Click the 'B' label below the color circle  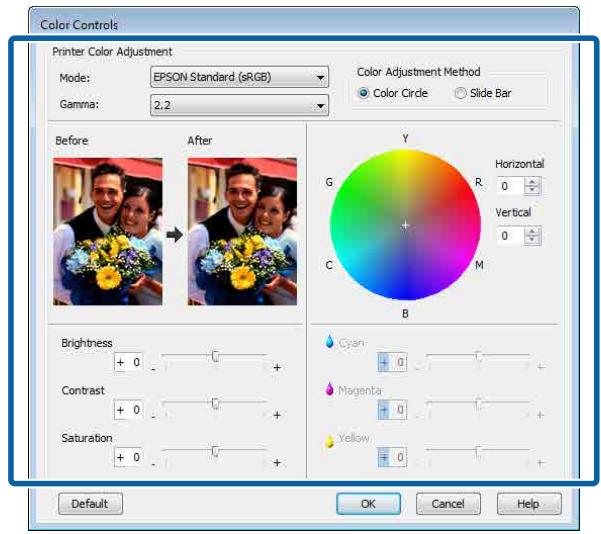[x=405, y=314]
